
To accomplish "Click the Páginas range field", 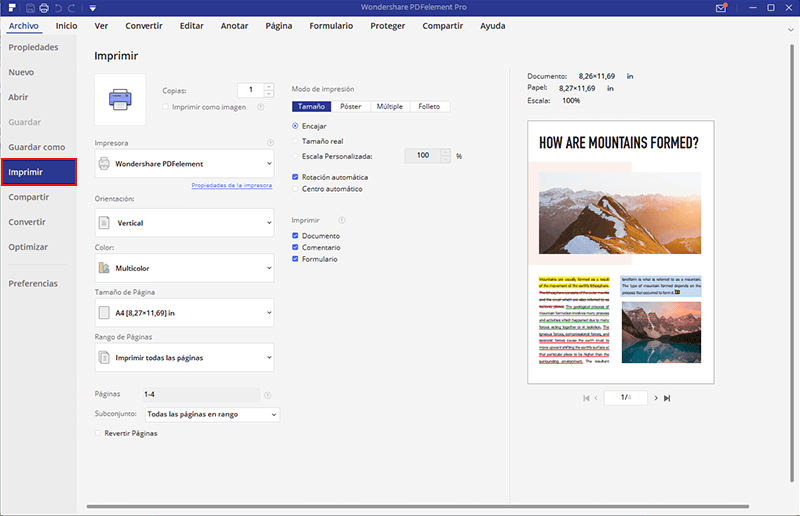I will click(x=202, y=395).
